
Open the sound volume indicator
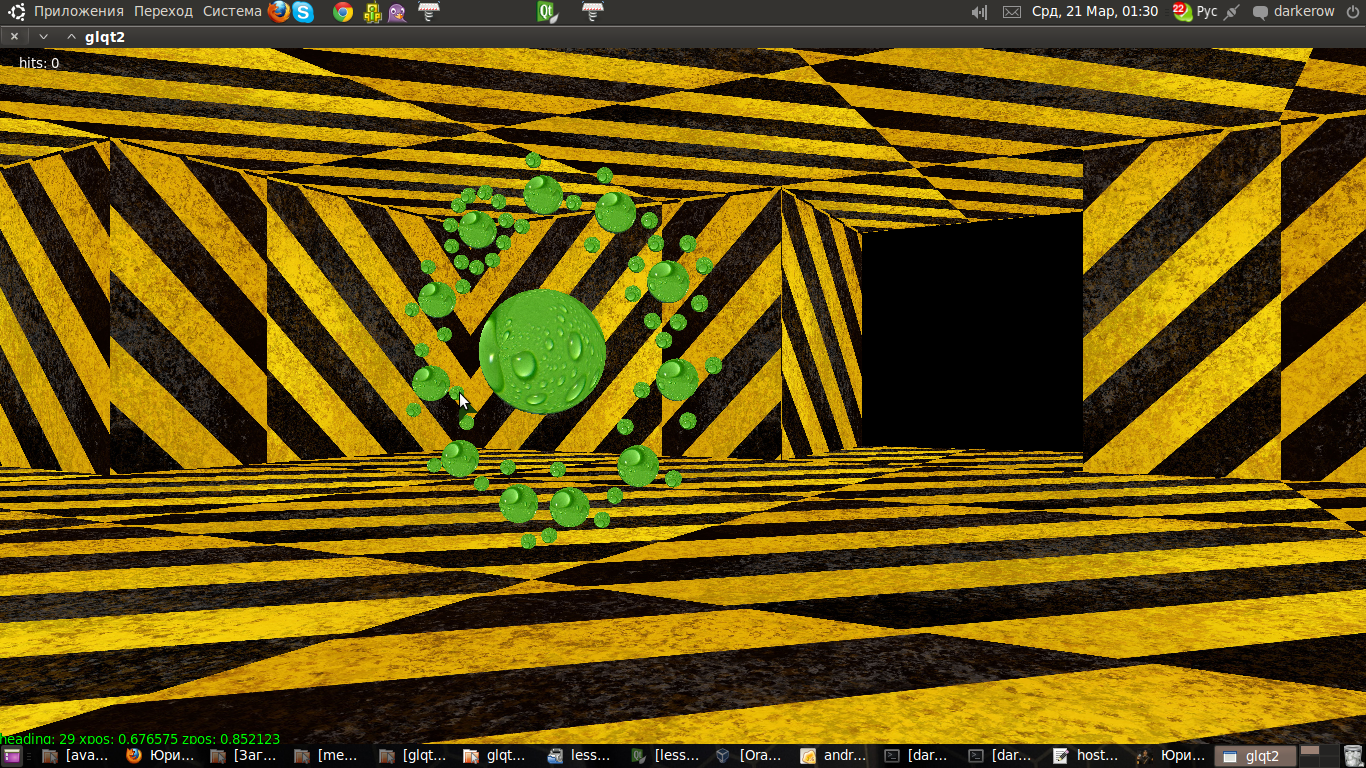tap(980, 12)
